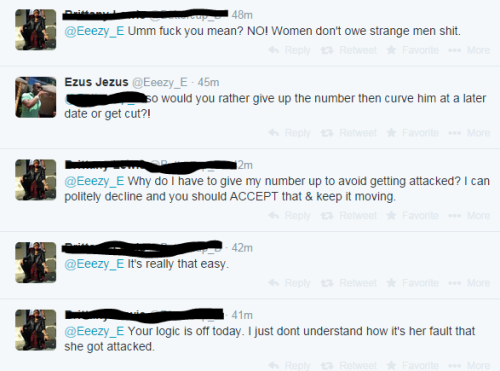Retweet the 'It's really that easy' tweet
The image size is (500, 371).
click(x=349, y=283)
